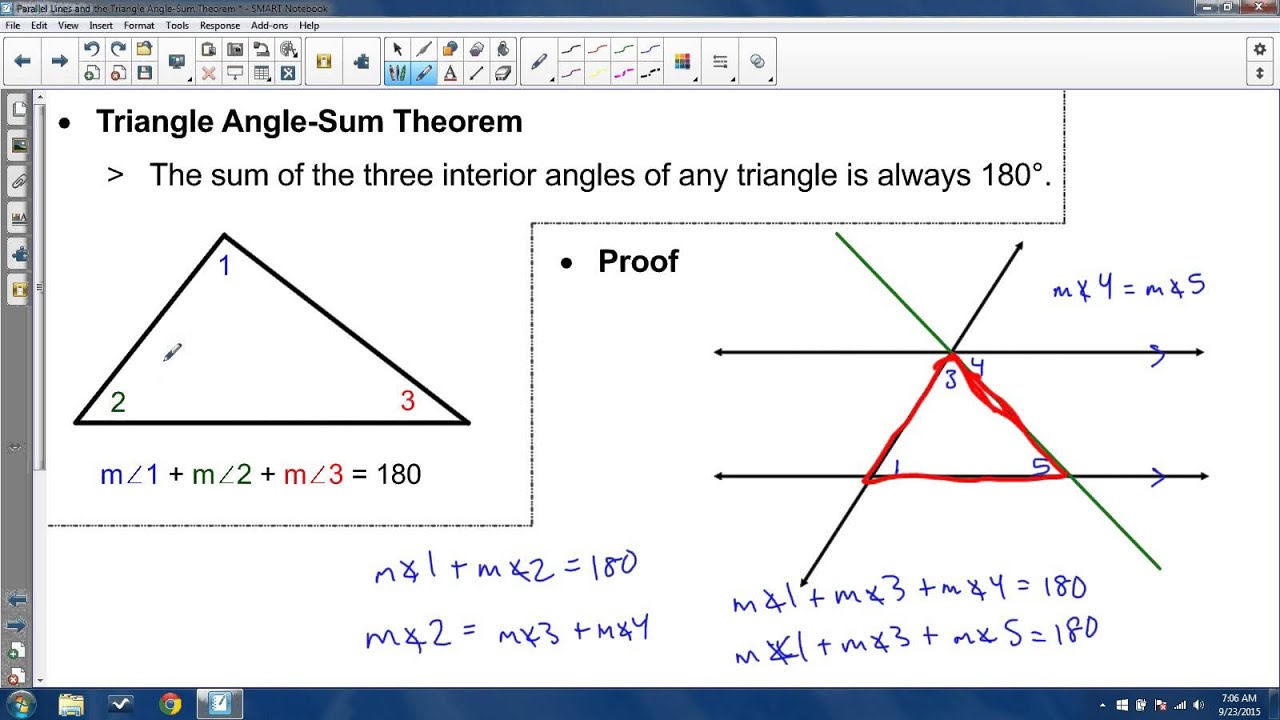This screenshot has width=1280, height=720.
Task: Open the Attachments paperclip tab in sidebar
Action: [x=18, y=181]
